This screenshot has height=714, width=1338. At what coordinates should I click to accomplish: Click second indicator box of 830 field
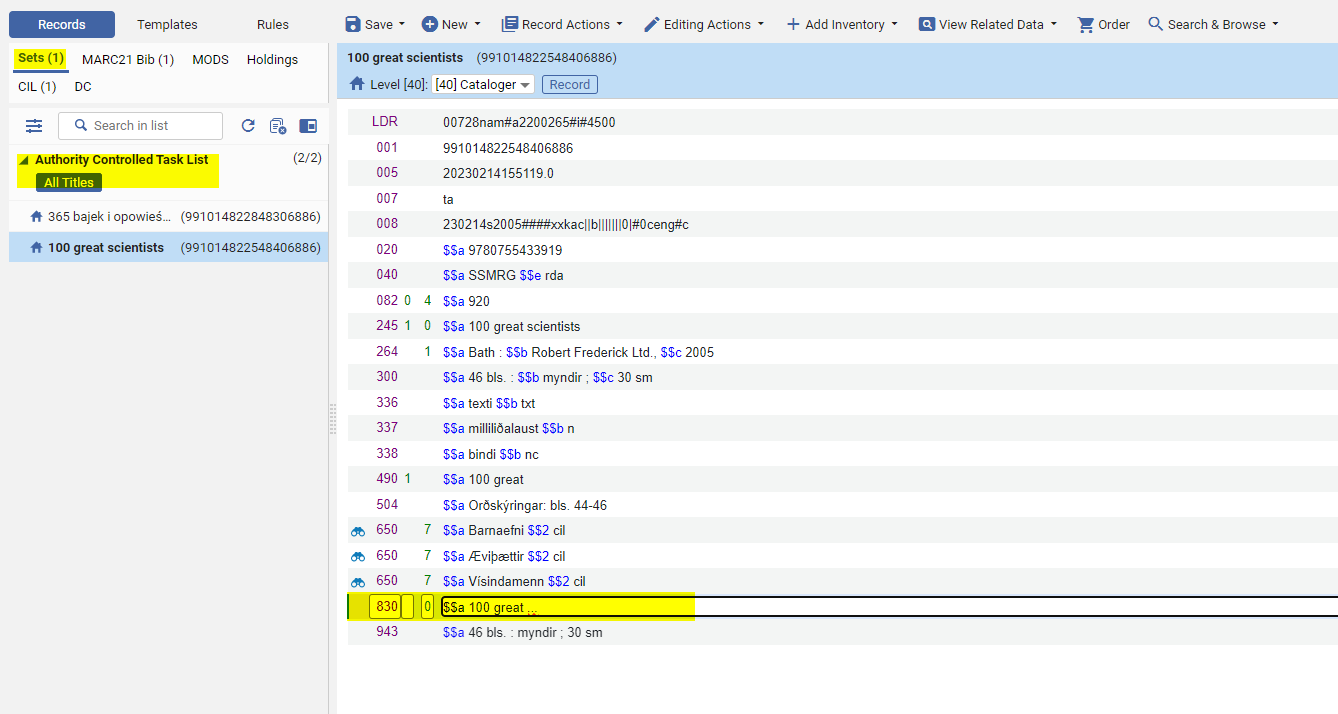coord(428,607)
